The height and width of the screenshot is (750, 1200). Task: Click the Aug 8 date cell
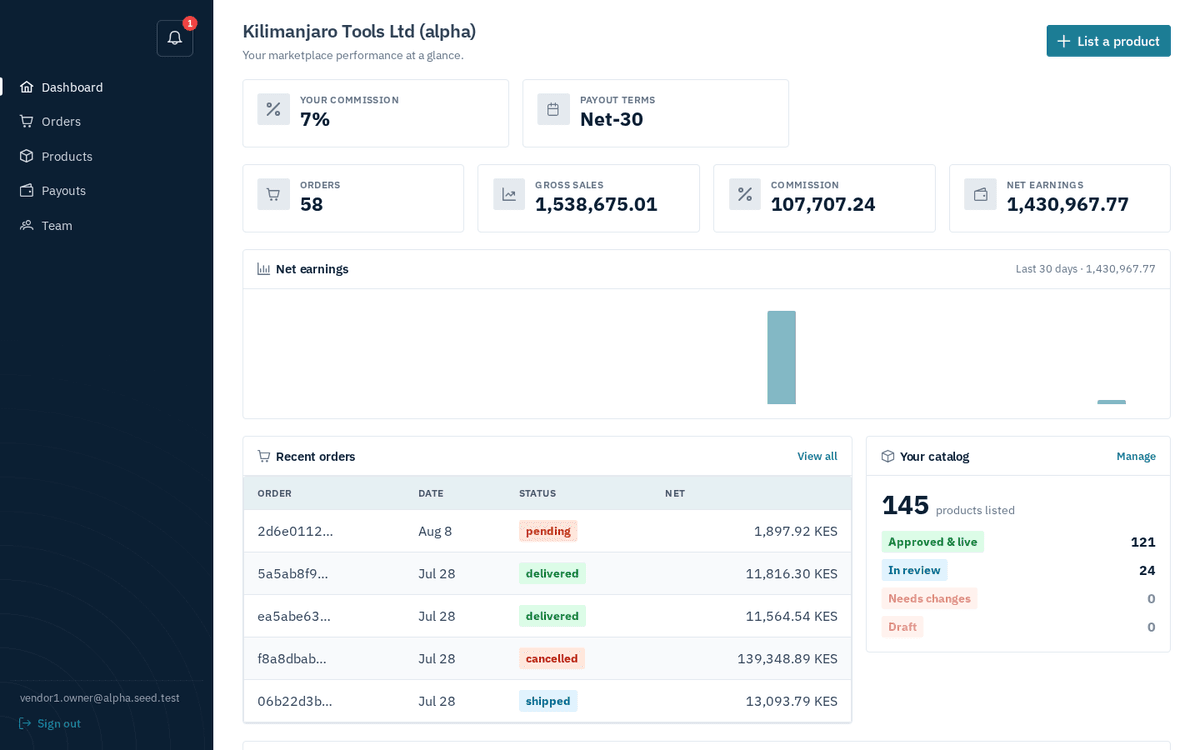pyautogui.click(x=435, y=531)
